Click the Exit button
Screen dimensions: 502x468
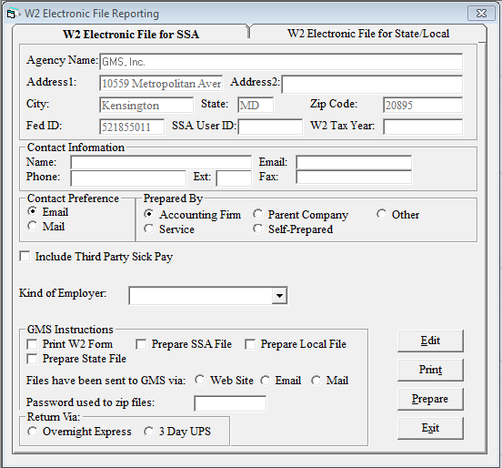point(430,428)
